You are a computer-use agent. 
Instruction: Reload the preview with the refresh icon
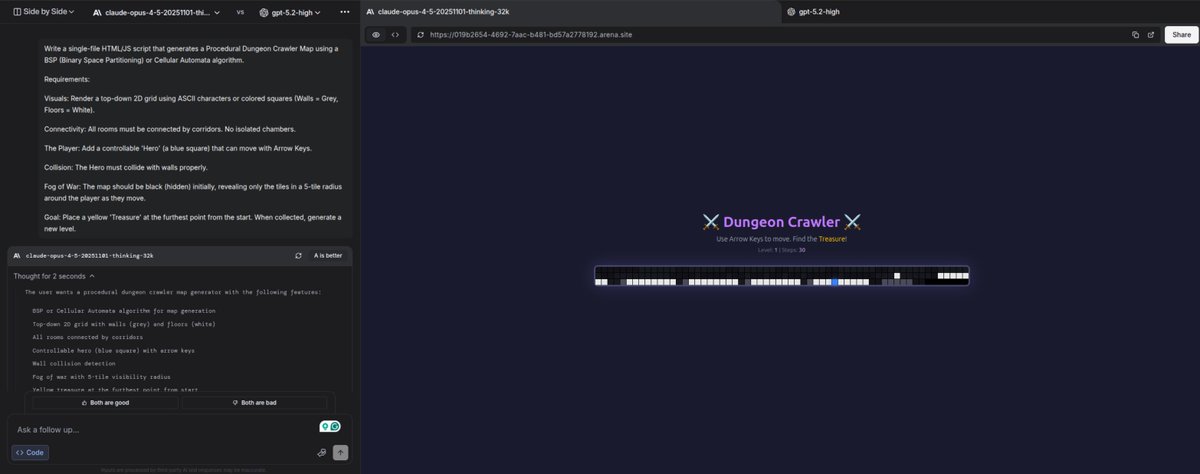tap(420, 34)
